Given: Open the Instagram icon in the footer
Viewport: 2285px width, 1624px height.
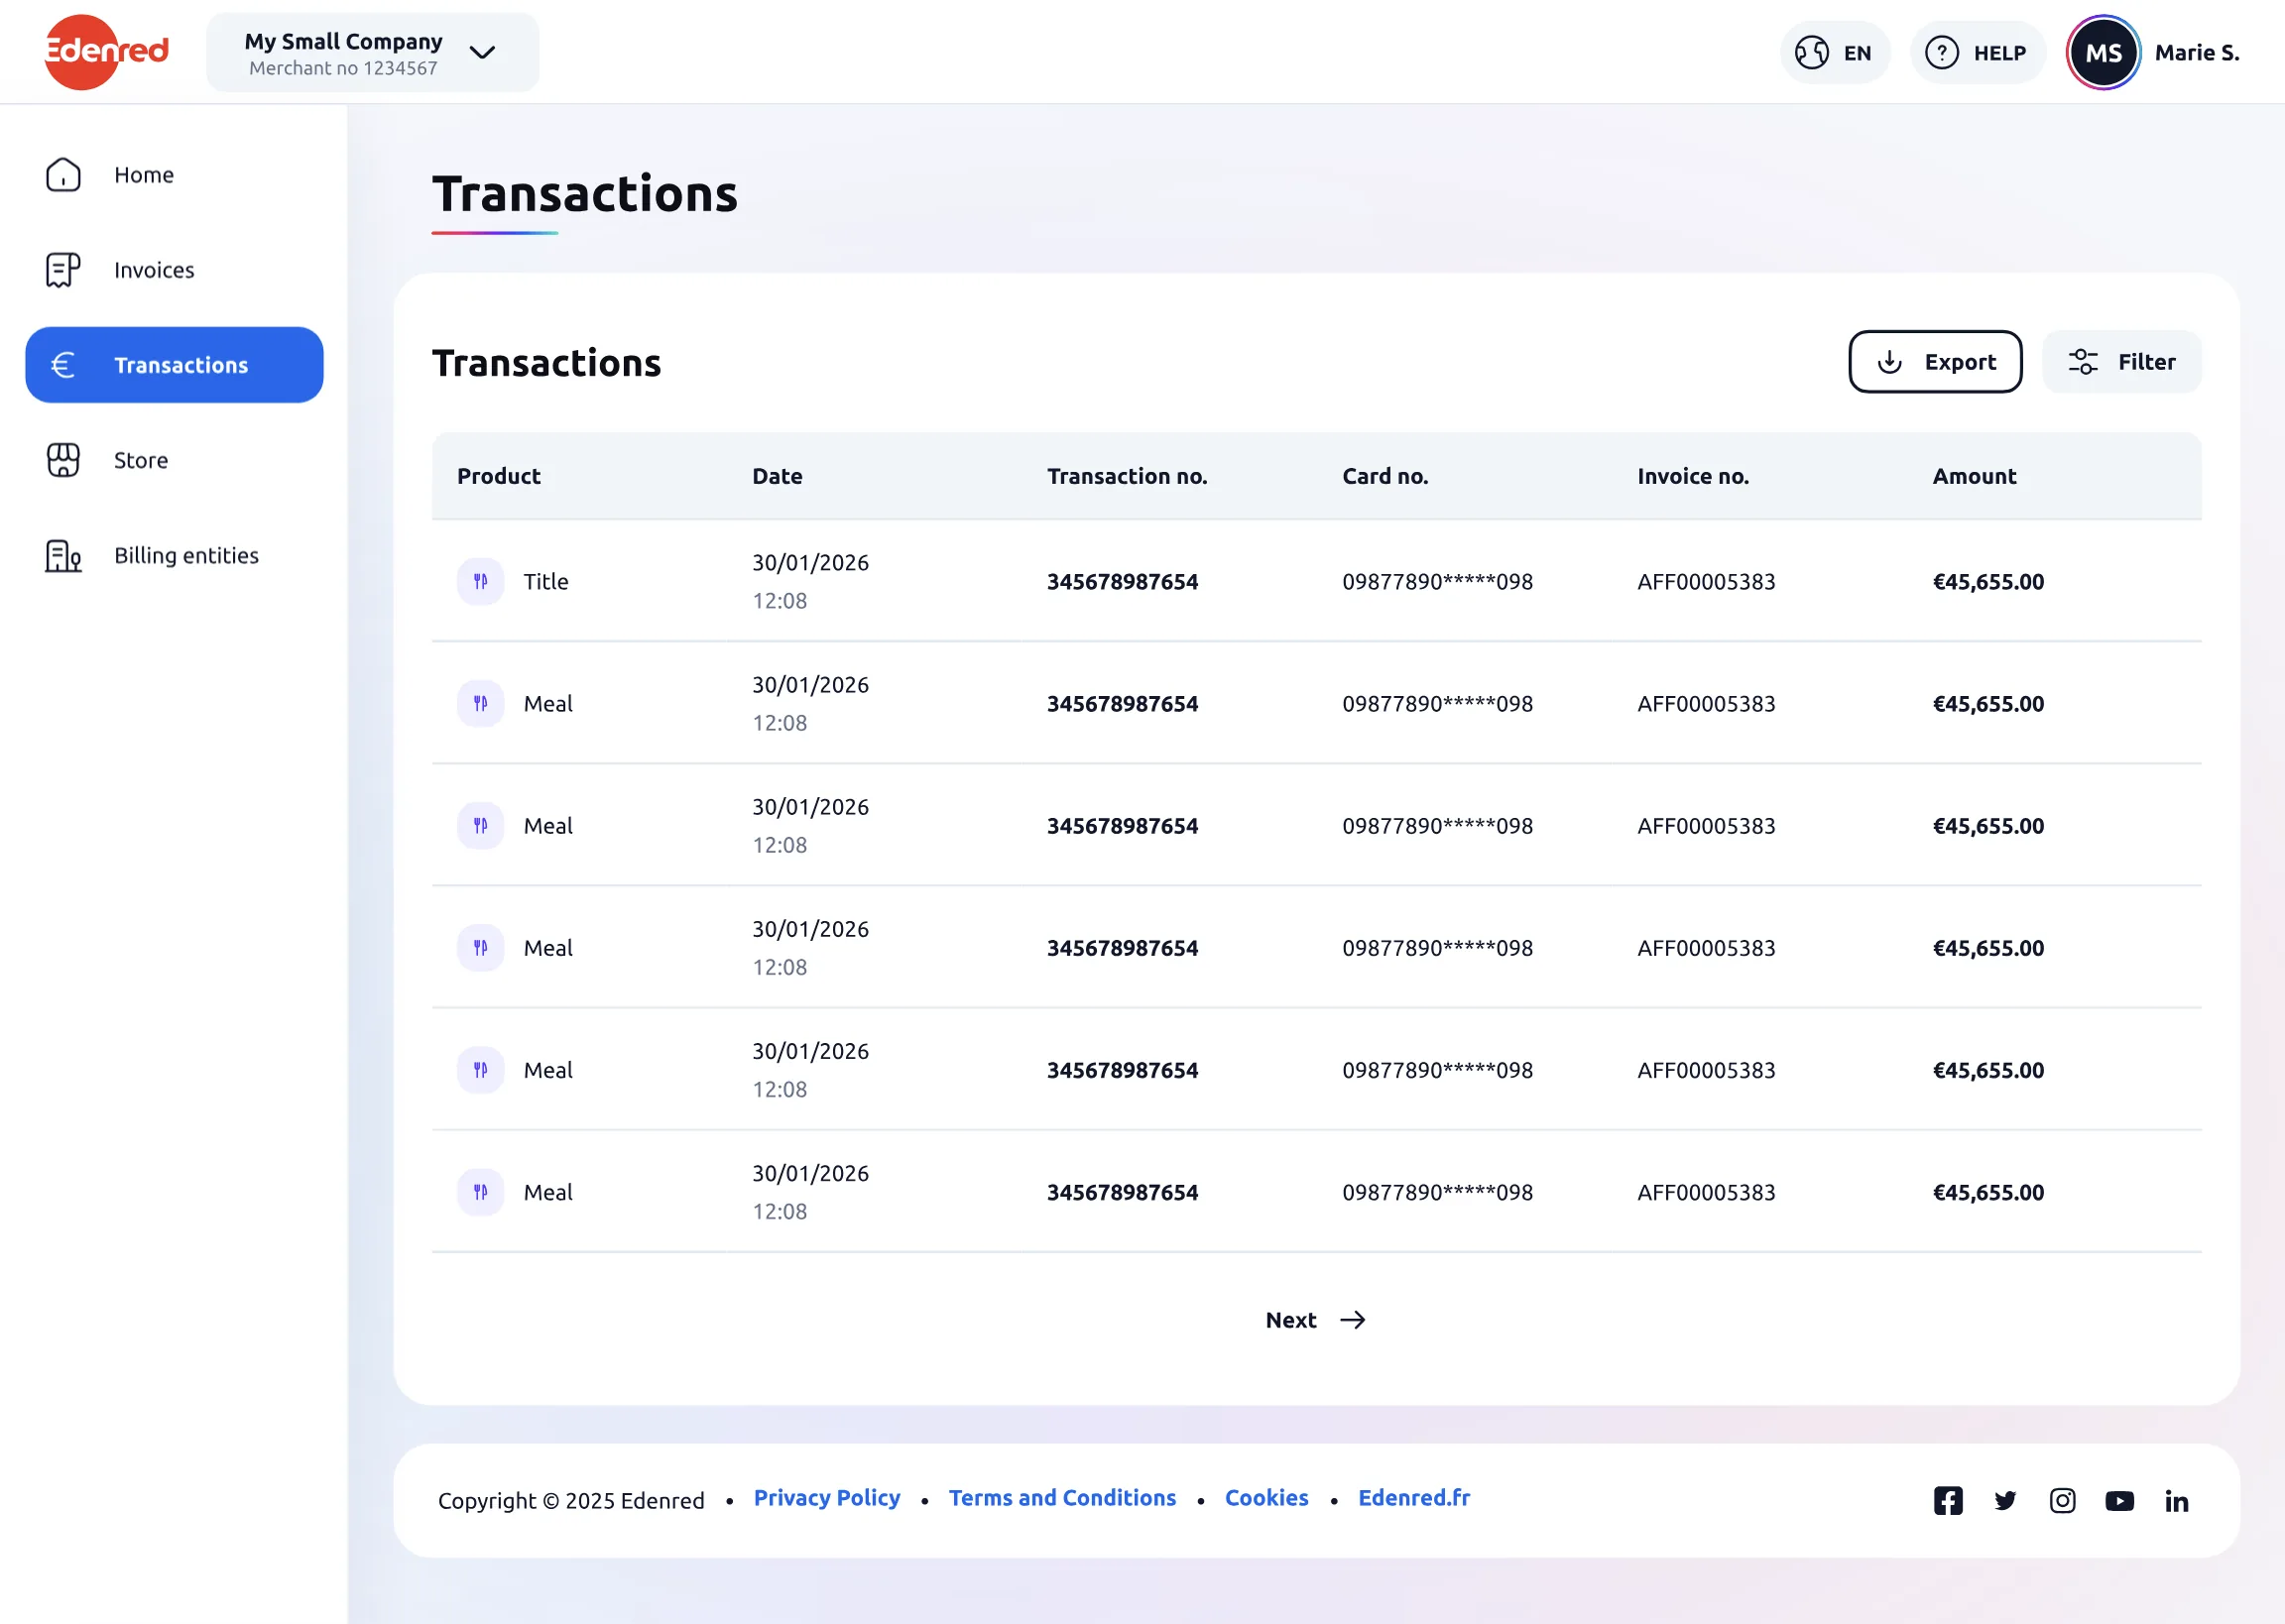Looking at the screenshot, I should click(x=2062, y=1501).
